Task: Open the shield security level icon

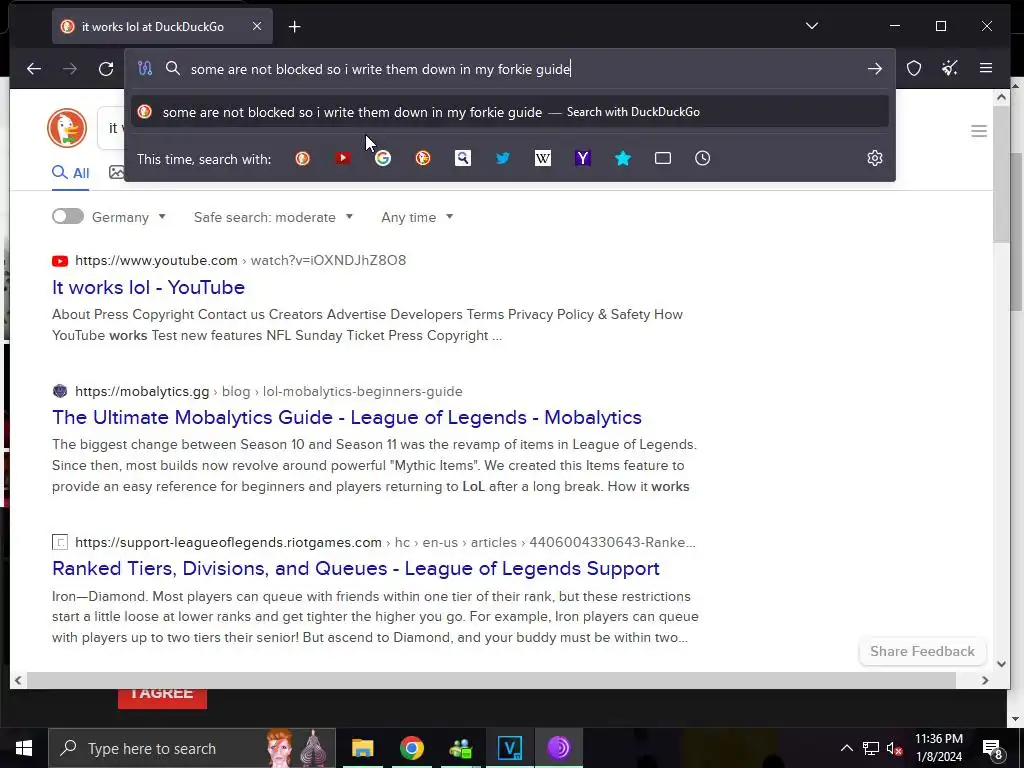Action: (x=914, y=69)
